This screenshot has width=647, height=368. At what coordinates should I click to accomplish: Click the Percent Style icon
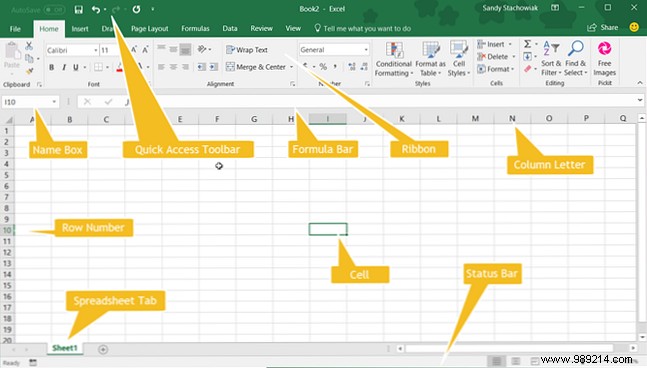coord(323,67)
